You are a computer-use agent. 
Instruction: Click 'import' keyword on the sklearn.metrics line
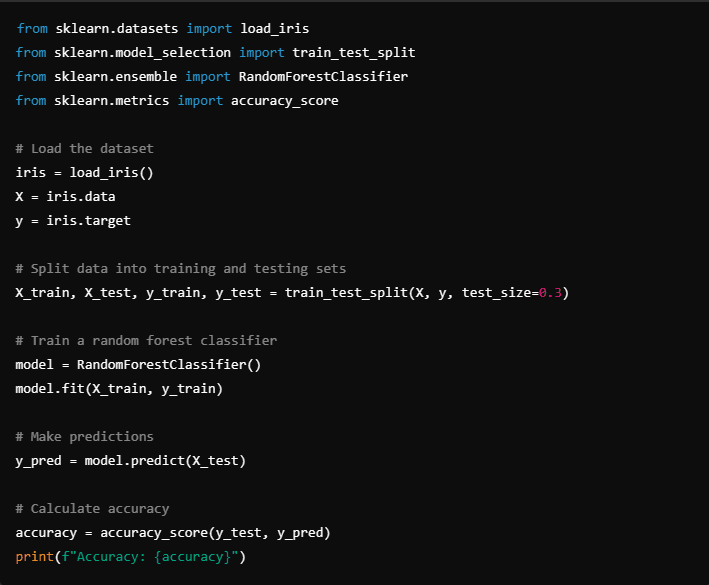(200, 101)
